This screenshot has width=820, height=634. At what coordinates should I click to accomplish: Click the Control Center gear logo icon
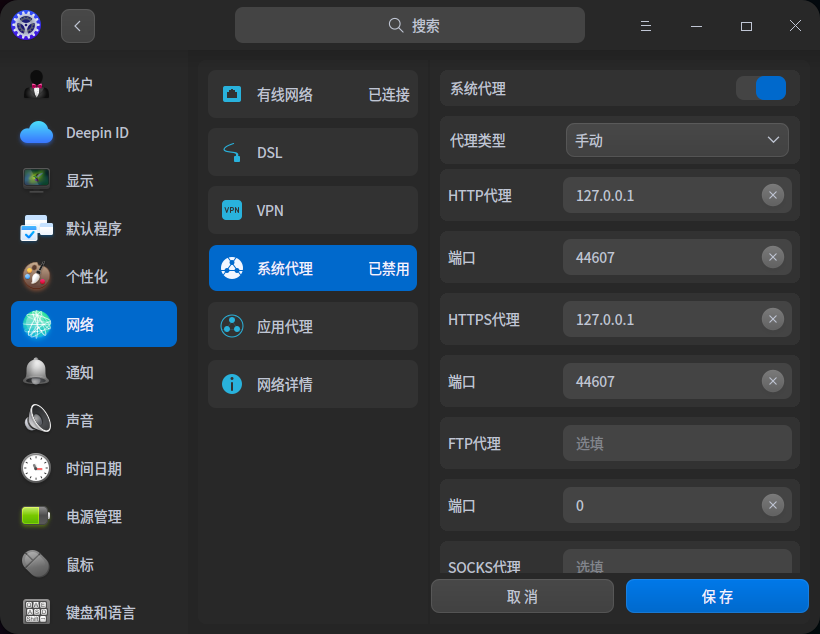26,25
